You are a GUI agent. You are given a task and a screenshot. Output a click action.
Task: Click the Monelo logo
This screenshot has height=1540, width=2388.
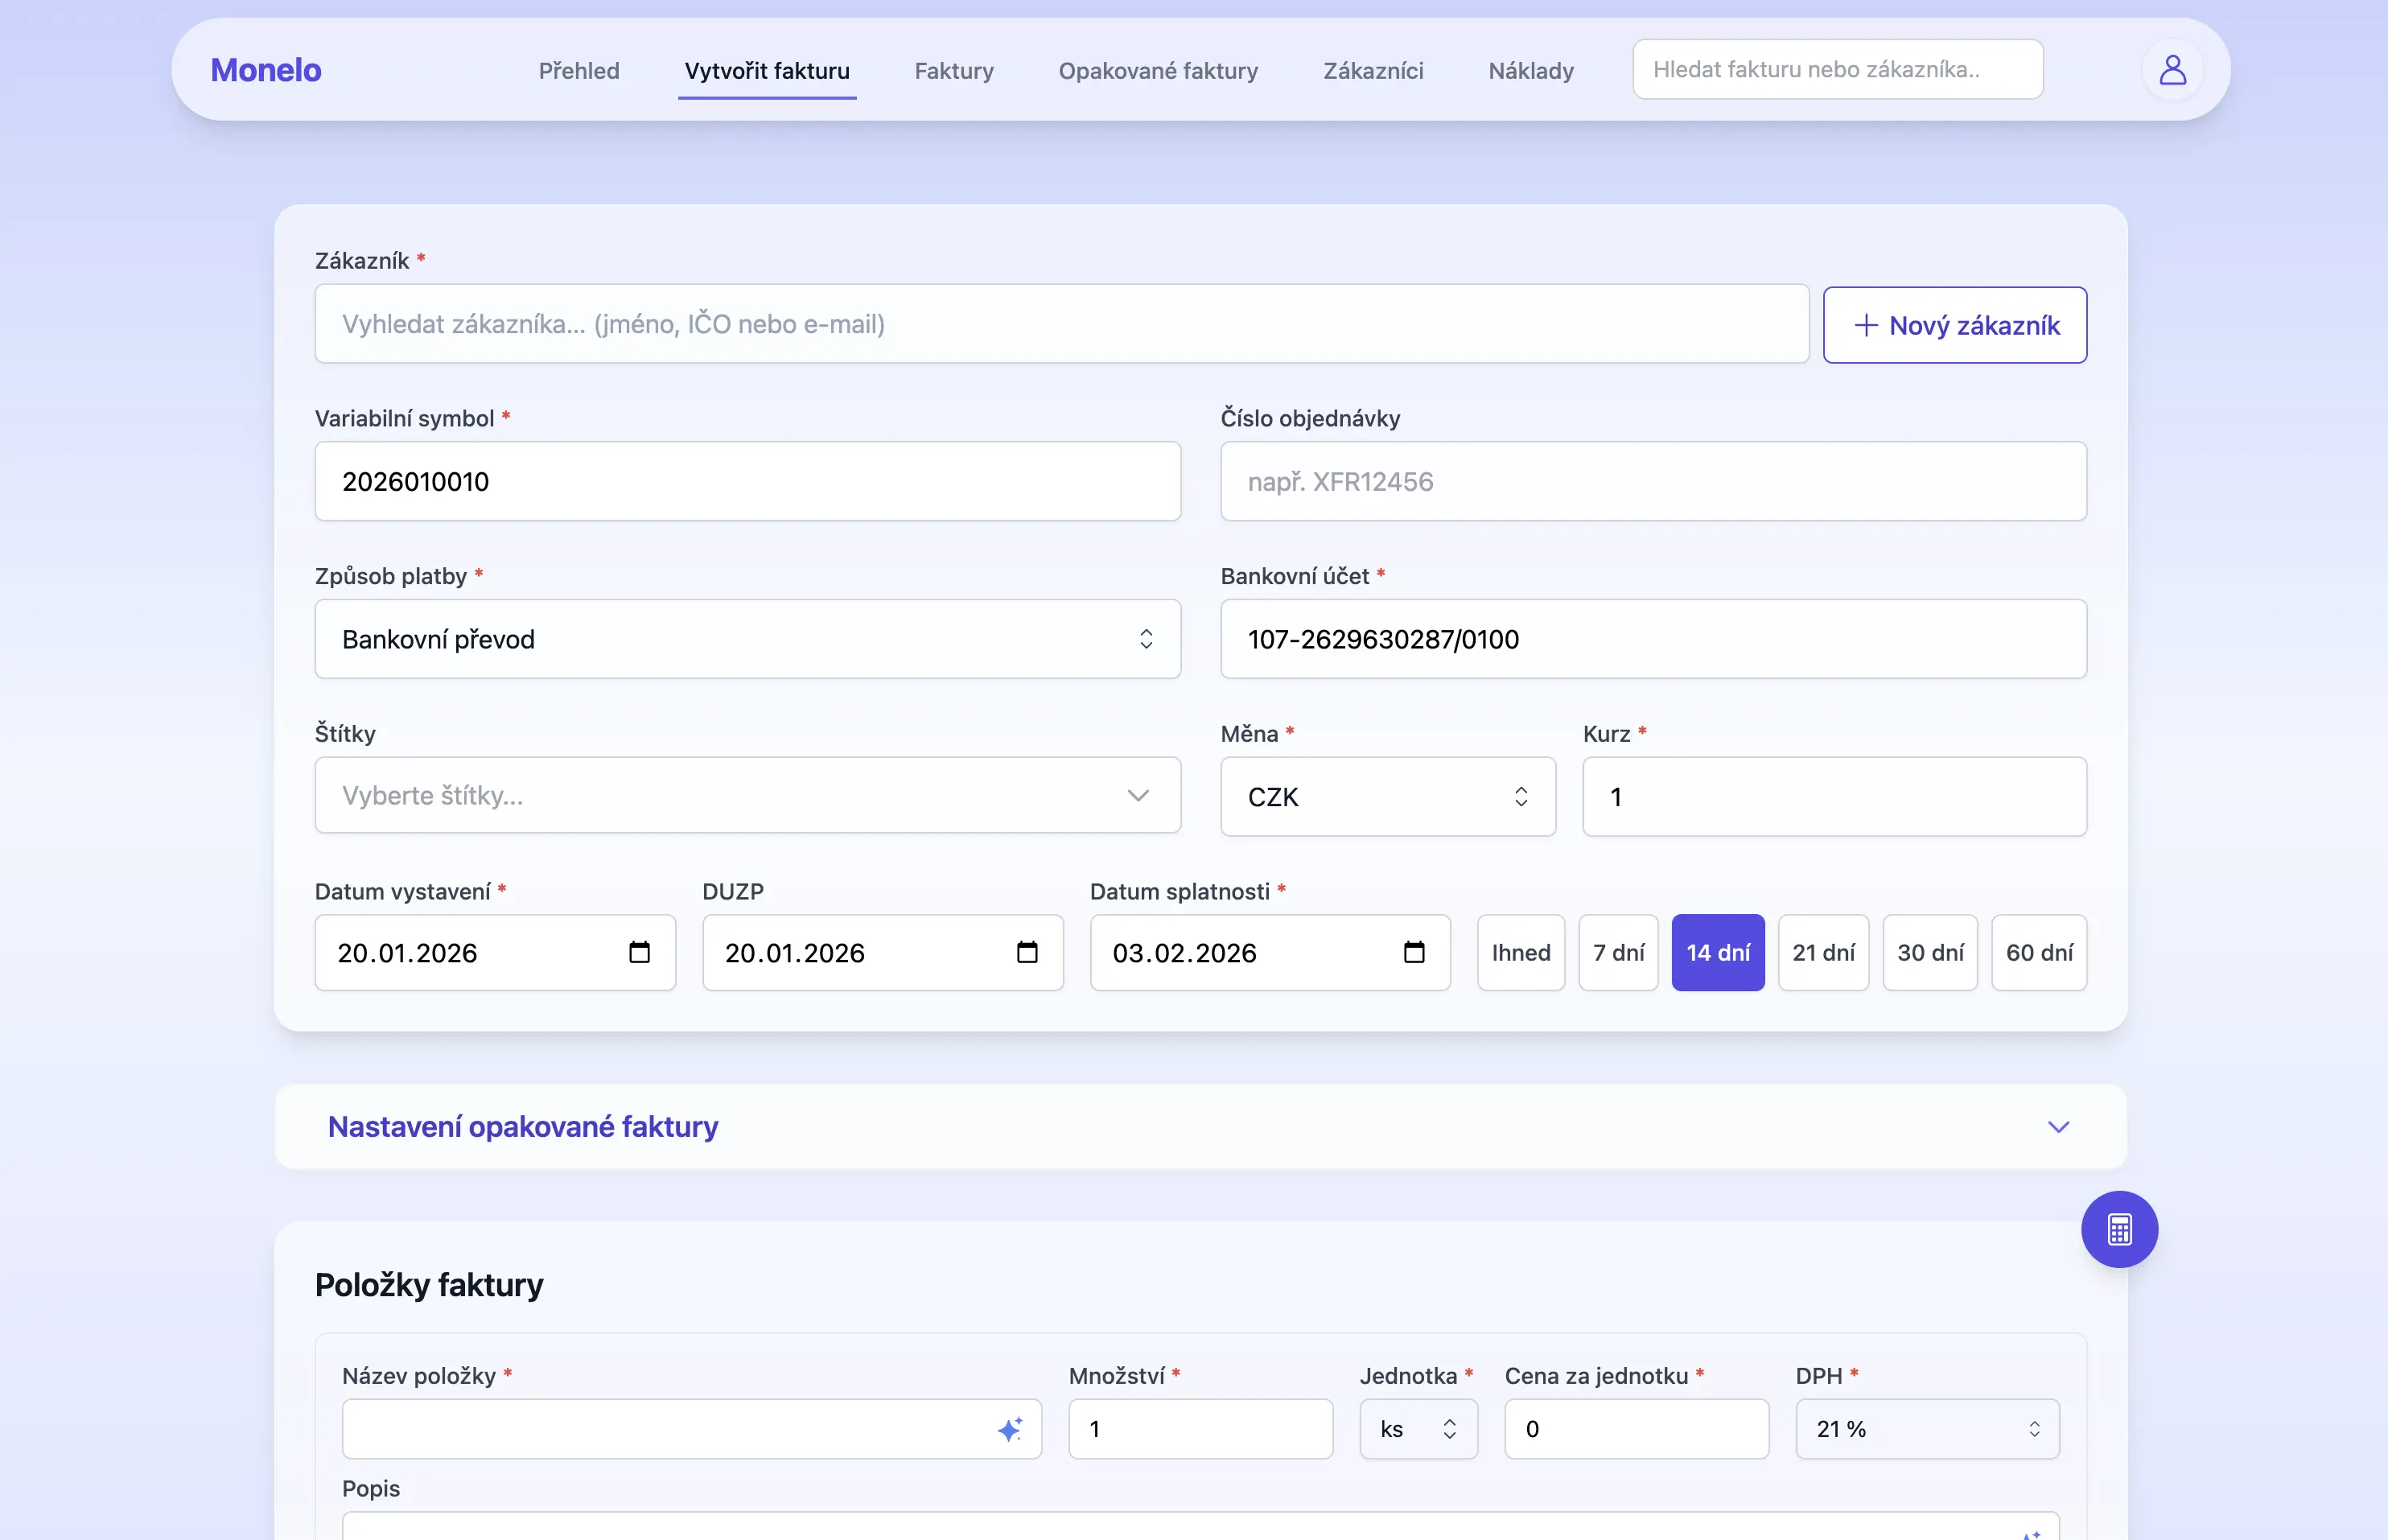coord(266,70)
